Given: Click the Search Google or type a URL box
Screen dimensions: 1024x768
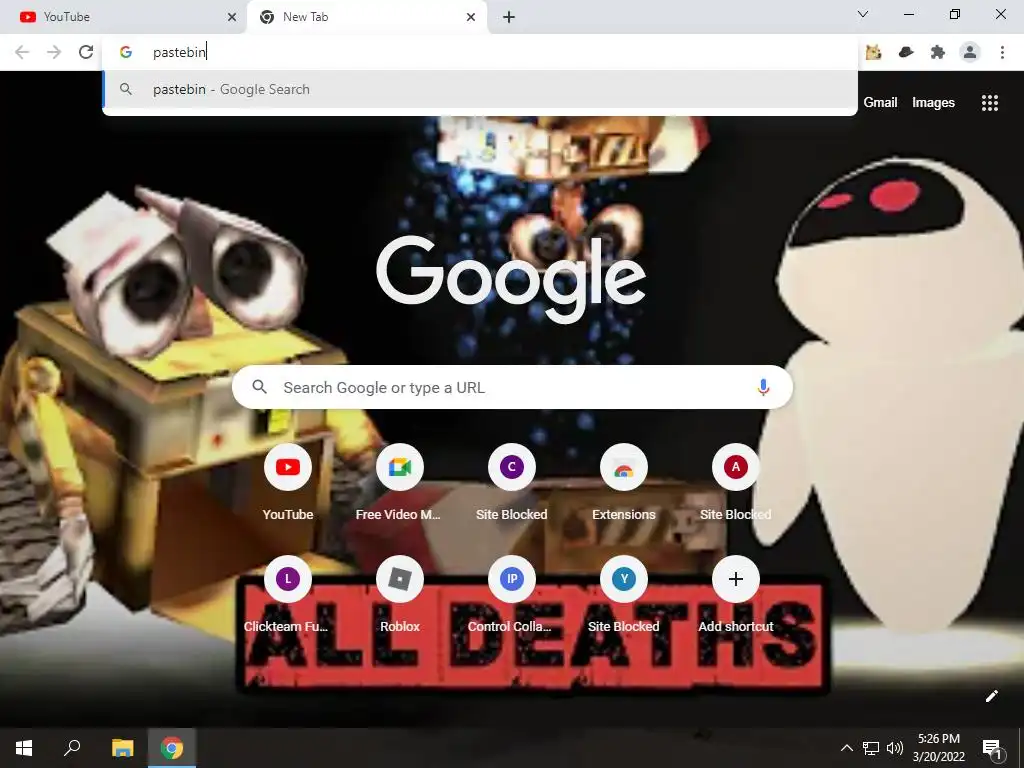Looking at the screenshot, I should pyautogui.click(x=513, y=387).
